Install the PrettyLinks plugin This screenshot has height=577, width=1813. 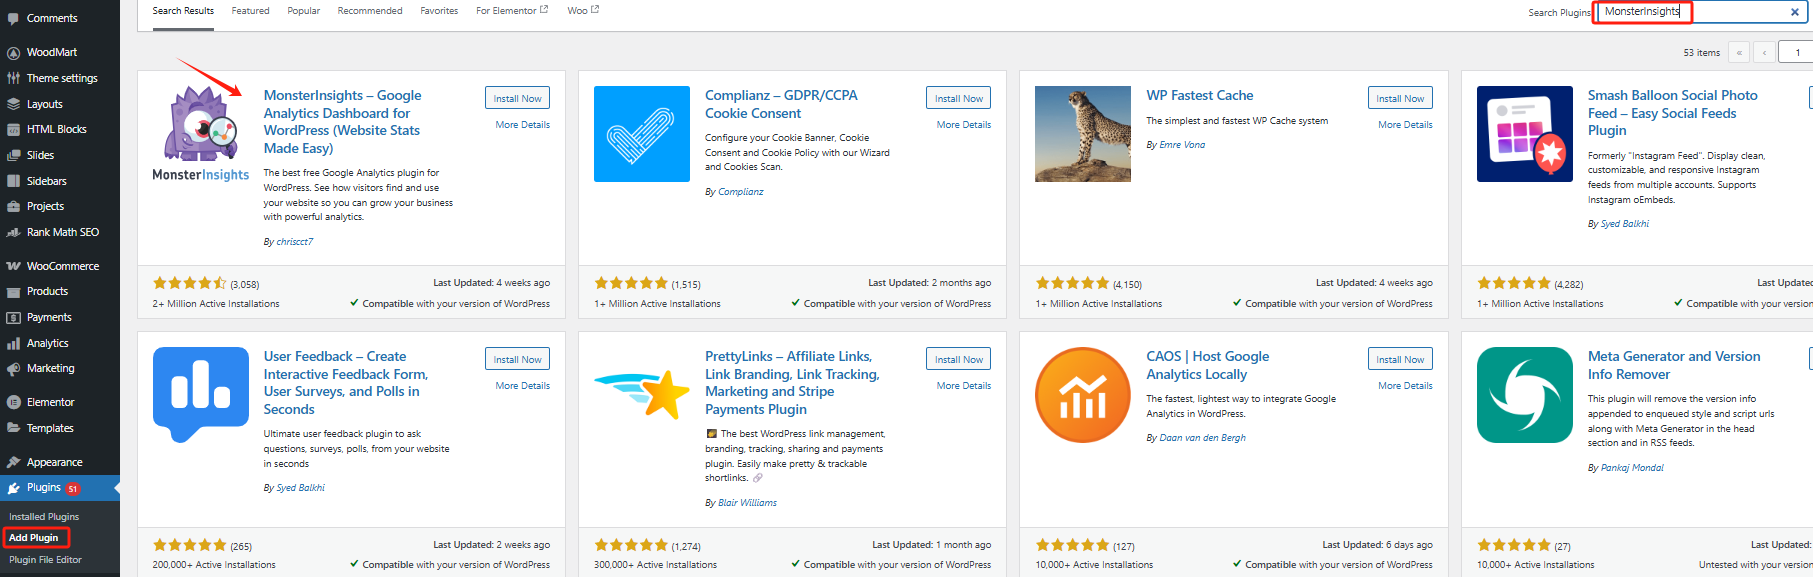click(x=959, y=359)
